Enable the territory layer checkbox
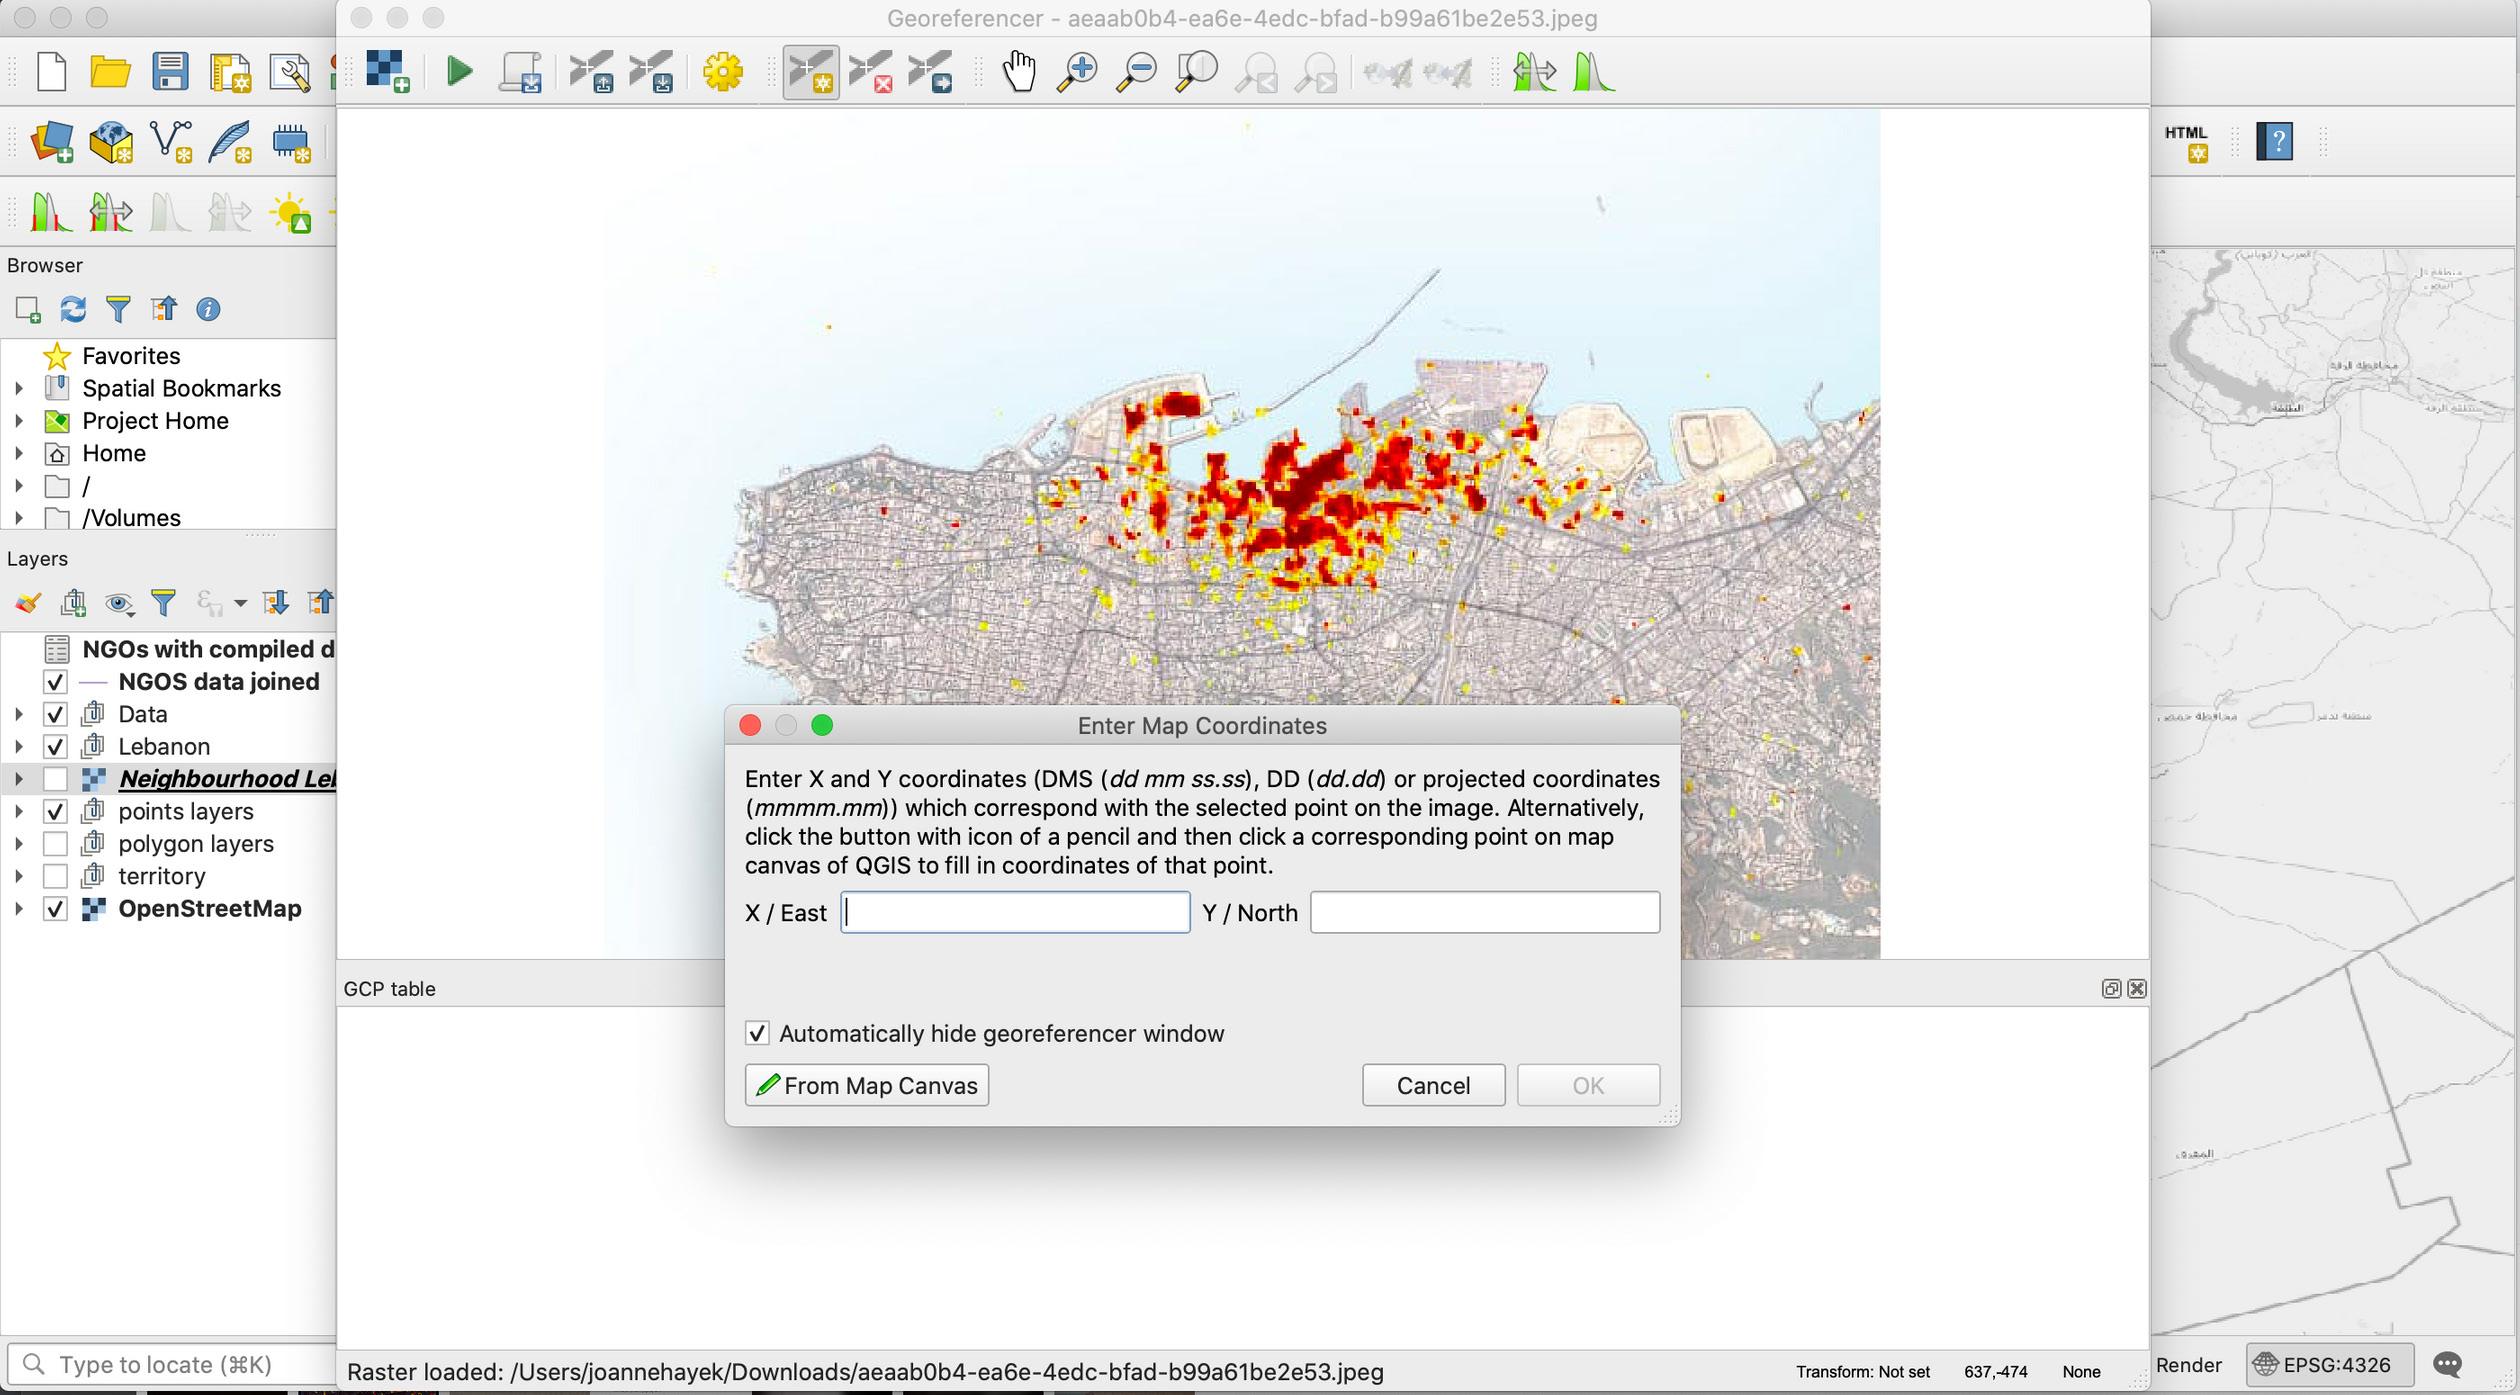Screen dimensions: 2520x1395 pos(55,877)
